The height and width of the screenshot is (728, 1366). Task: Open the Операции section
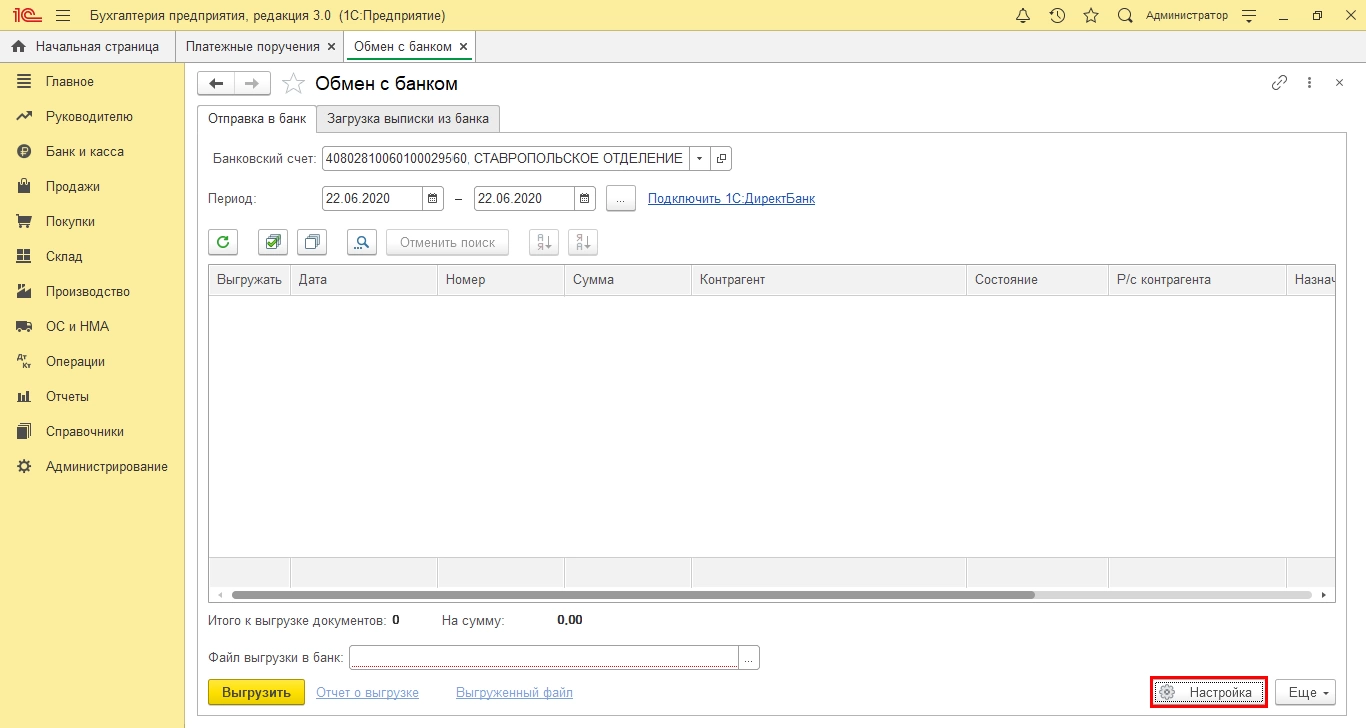75,362
